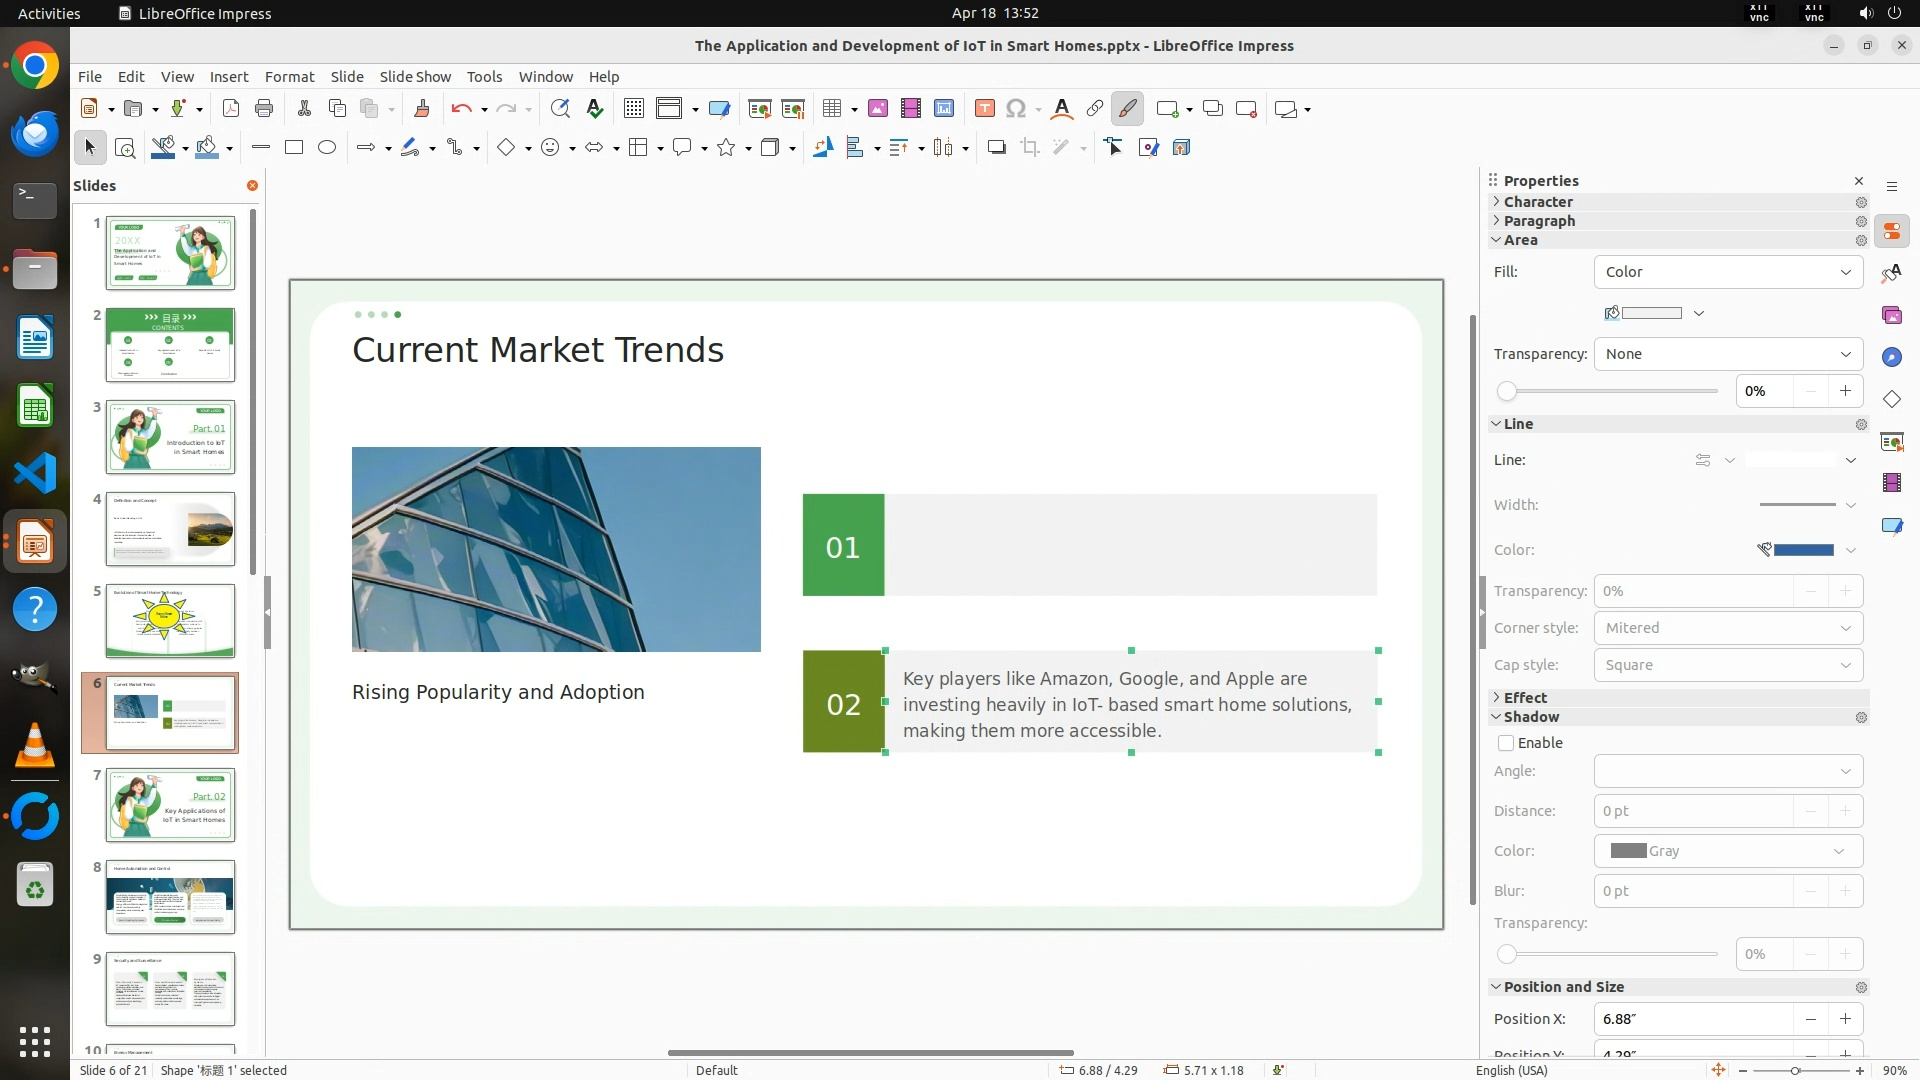The height and width of the screenshot is (1080, 1920).
Task: Open the Format menu
Action: click(x=289, y=77)
